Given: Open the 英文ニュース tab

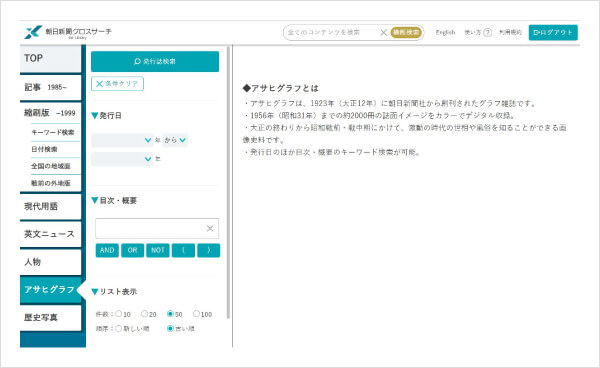Looking at the screenshot, I should click(50, 234).
